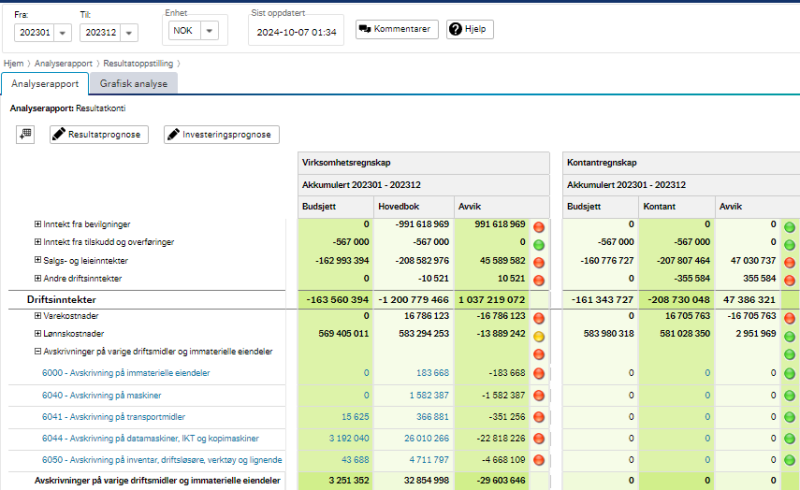The height and width of the screenshot is (490, 800).
Task: Expand Inntekt fra bevilgninger row
Action: (37, 224)
